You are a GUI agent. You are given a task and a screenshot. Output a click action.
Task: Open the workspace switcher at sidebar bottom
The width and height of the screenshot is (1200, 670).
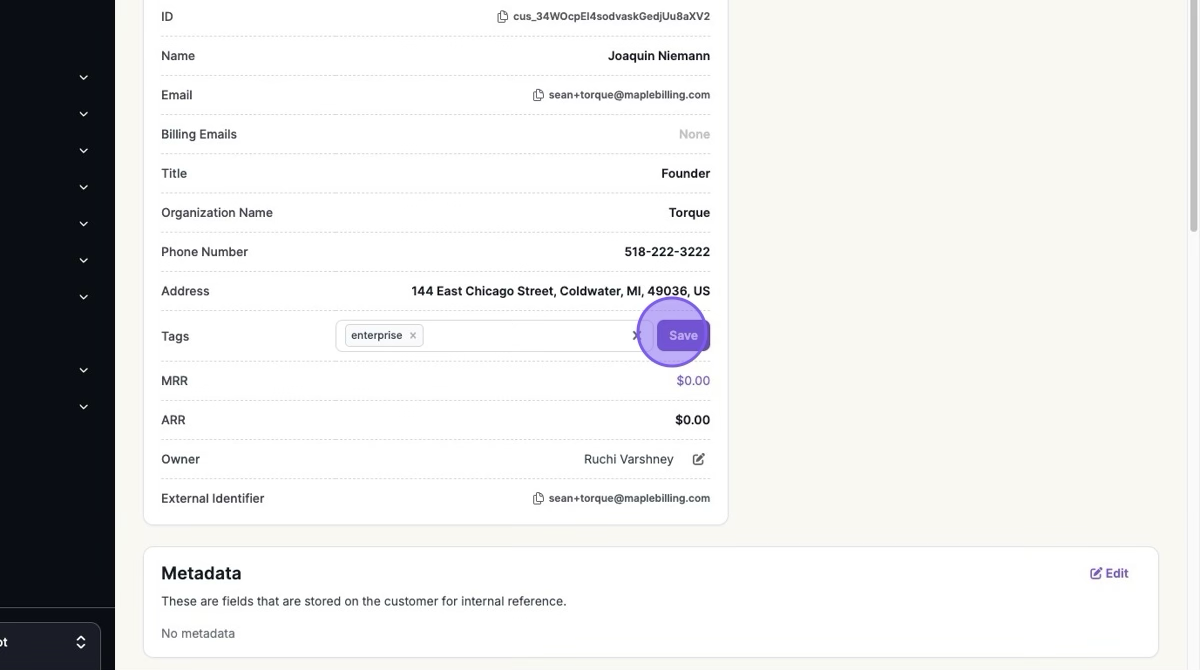click(x=81, y=643)
